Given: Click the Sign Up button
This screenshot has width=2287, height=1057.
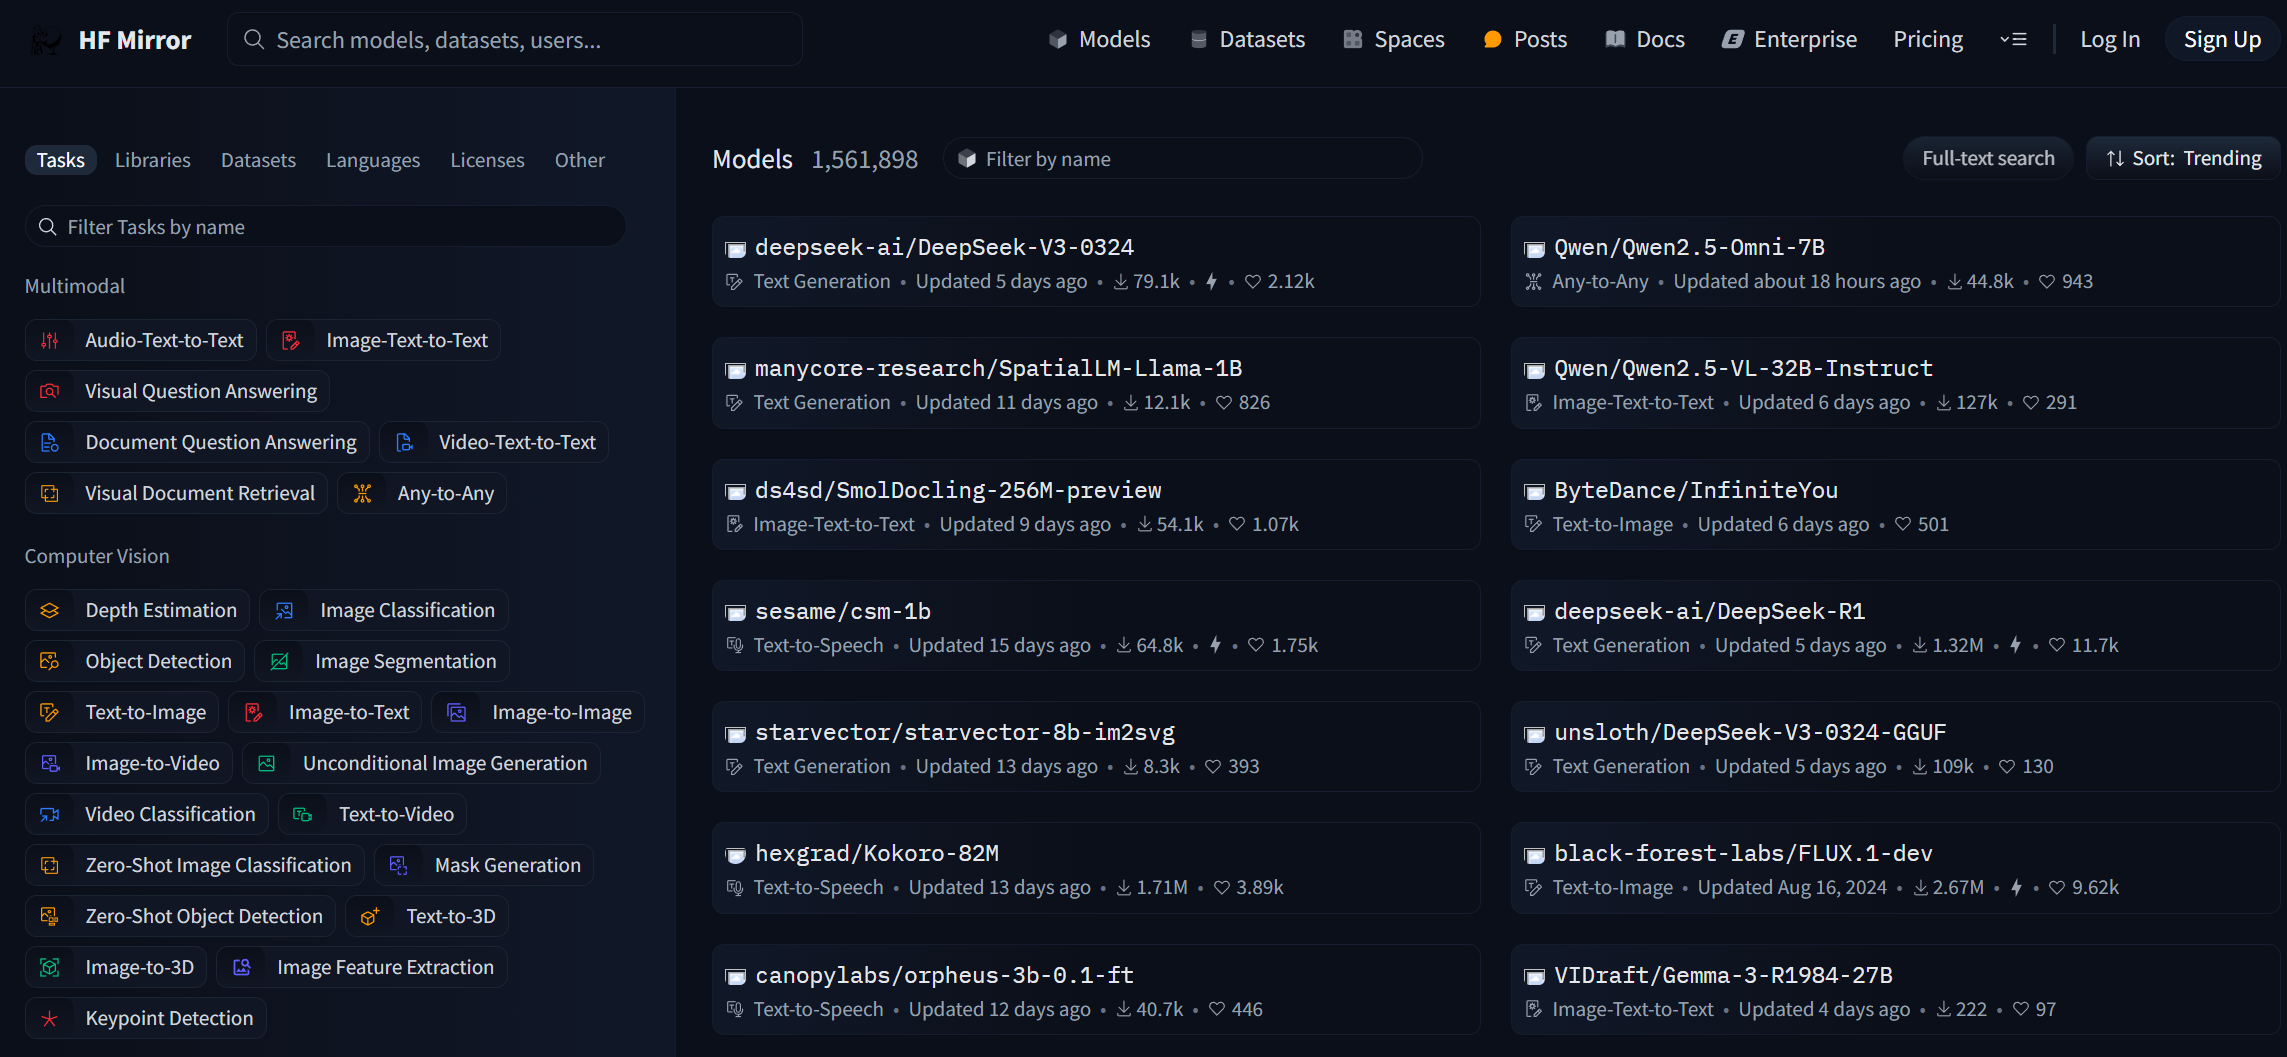Looking at the screenshot, I should [2222, 40].
